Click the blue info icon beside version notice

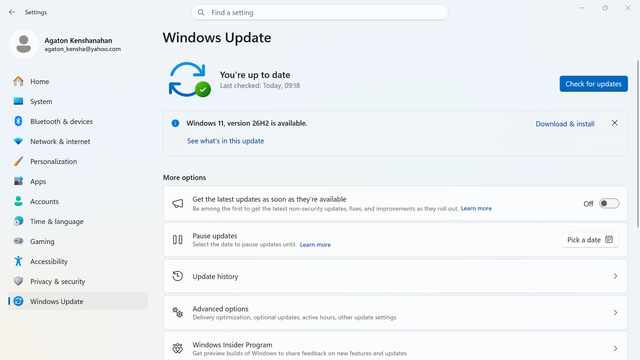176,123
